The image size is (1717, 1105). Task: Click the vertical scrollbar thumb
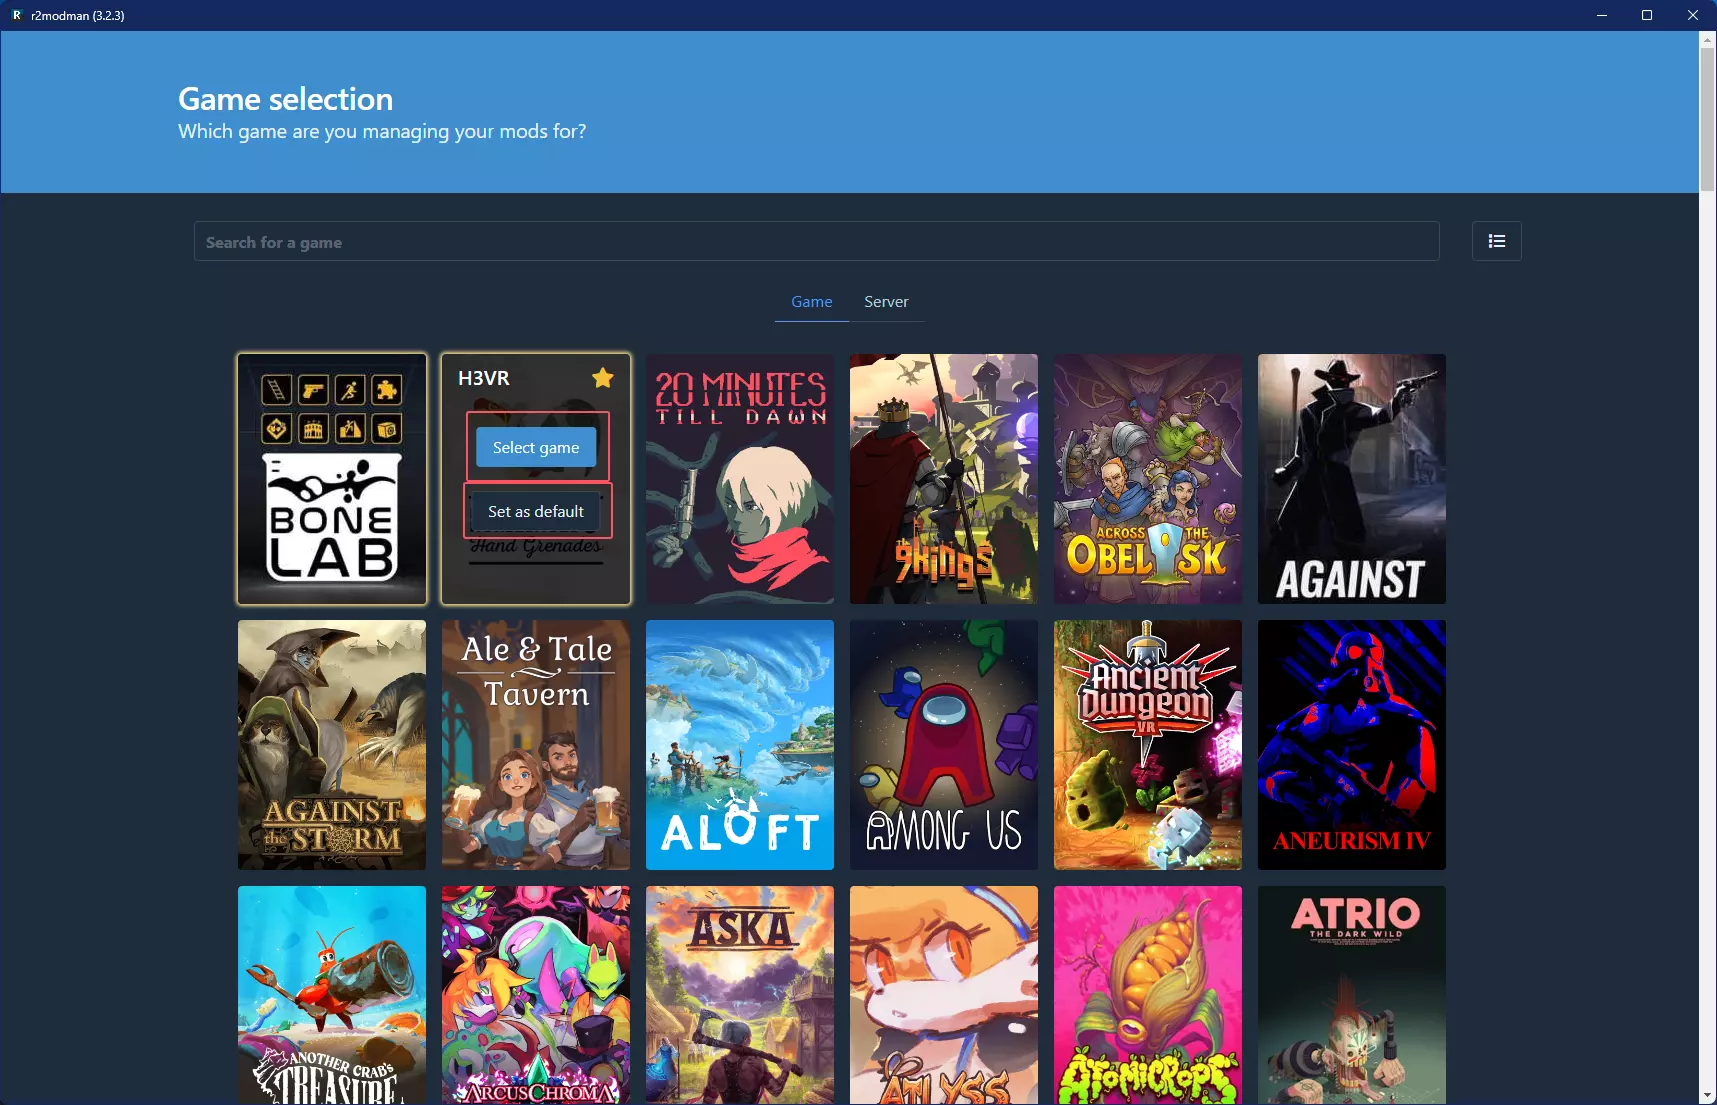[x=1708, y=119]
